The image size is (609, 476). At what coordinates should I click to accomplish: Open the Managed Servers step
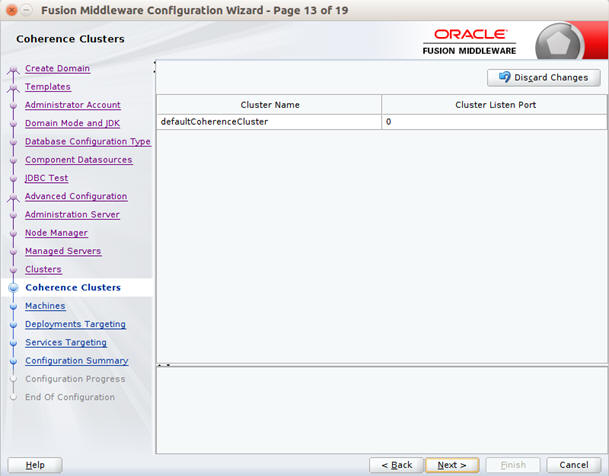(x=63, y=251)
